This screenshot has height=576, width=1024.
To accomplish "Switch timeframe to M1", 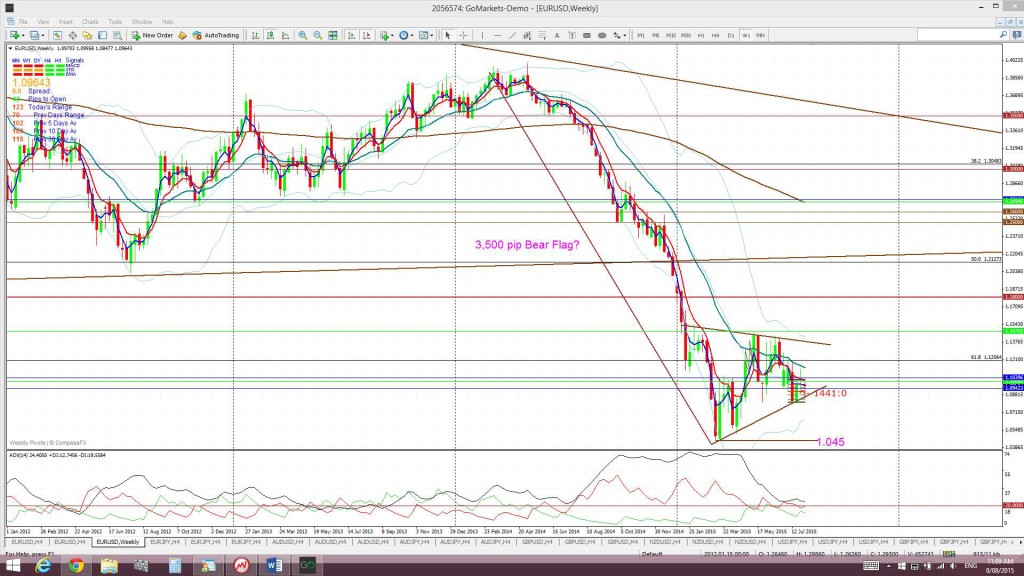I will click(641, 35).
